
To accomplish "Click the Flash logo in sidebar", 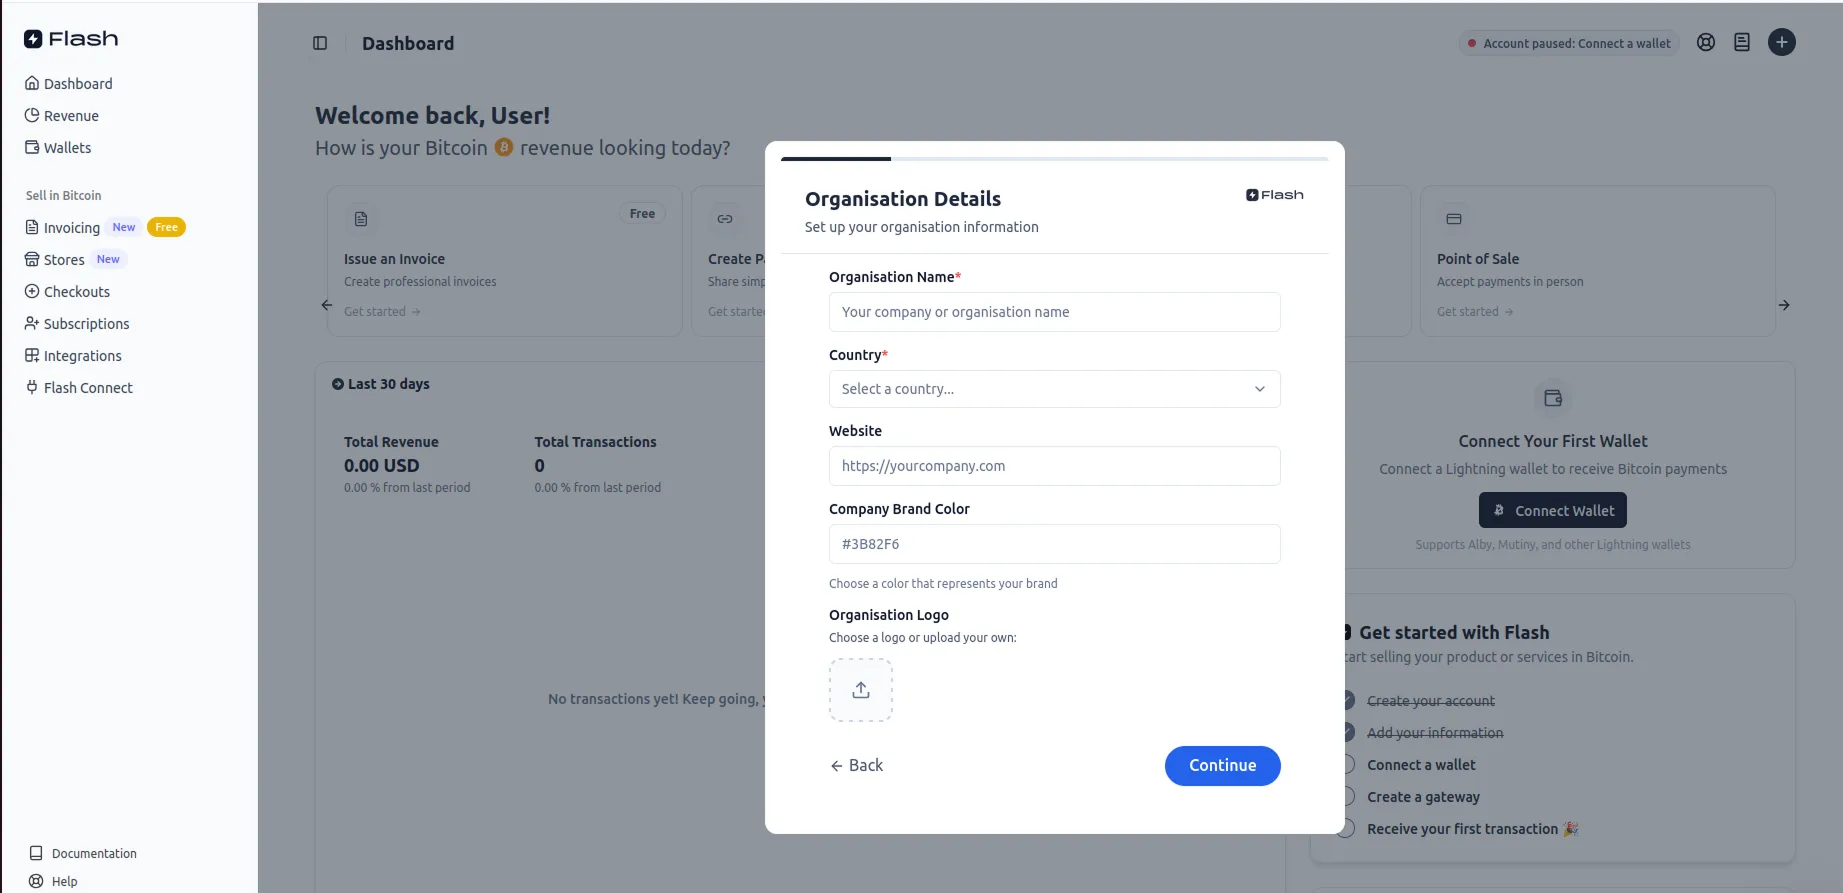I will click(71, 39).
